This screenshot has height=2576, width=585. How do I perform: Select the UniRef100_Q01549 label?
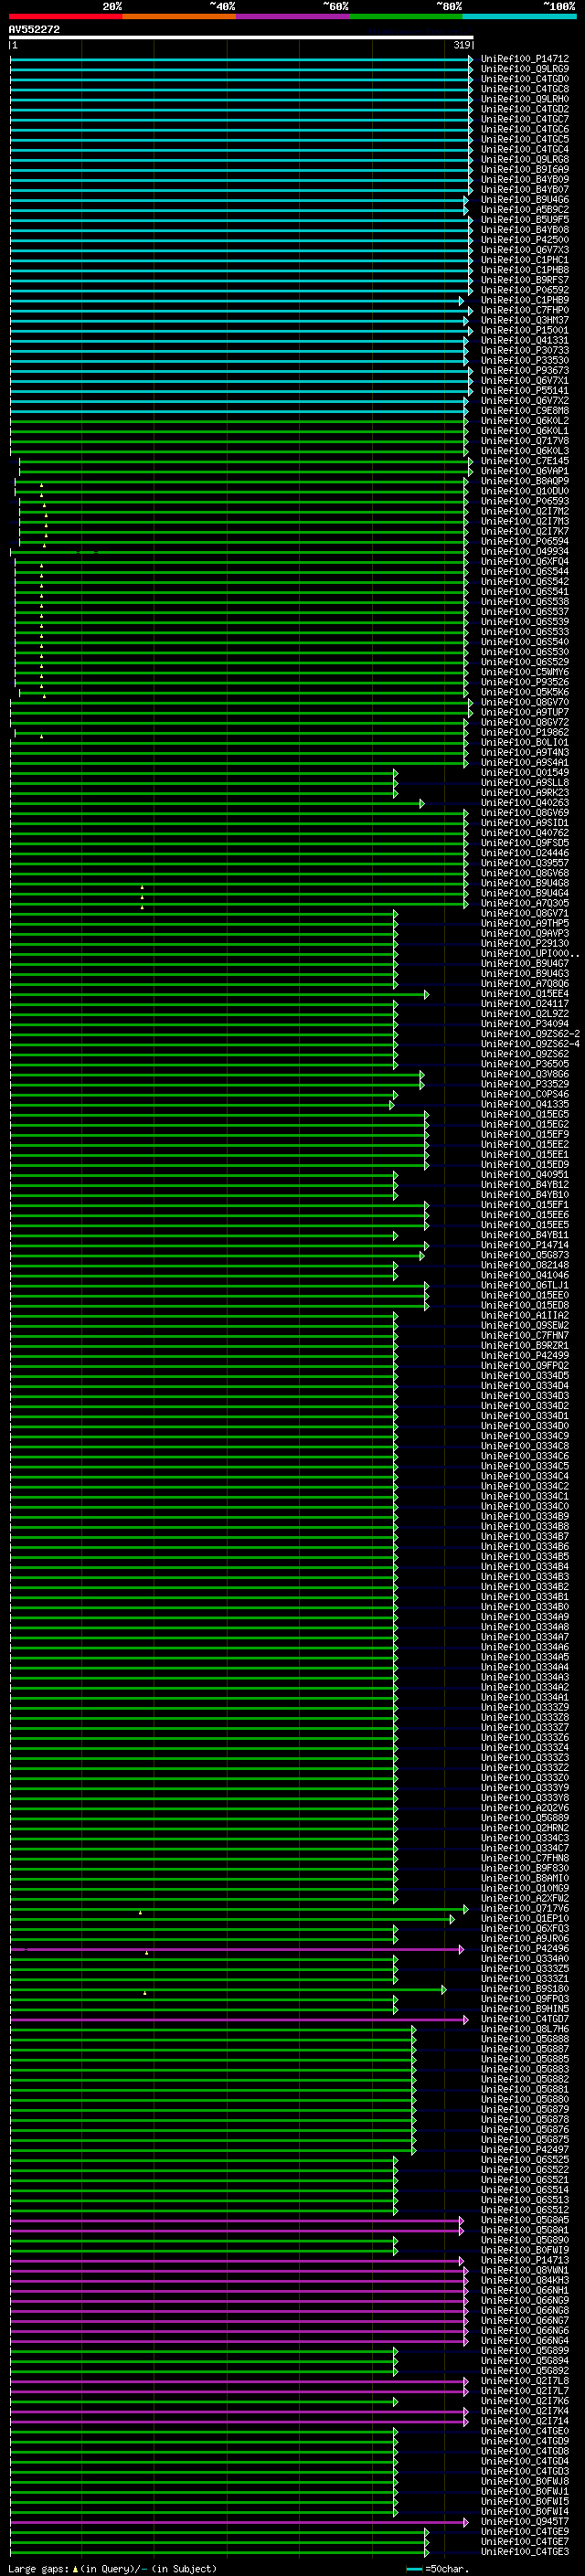(x=525, y=773)
